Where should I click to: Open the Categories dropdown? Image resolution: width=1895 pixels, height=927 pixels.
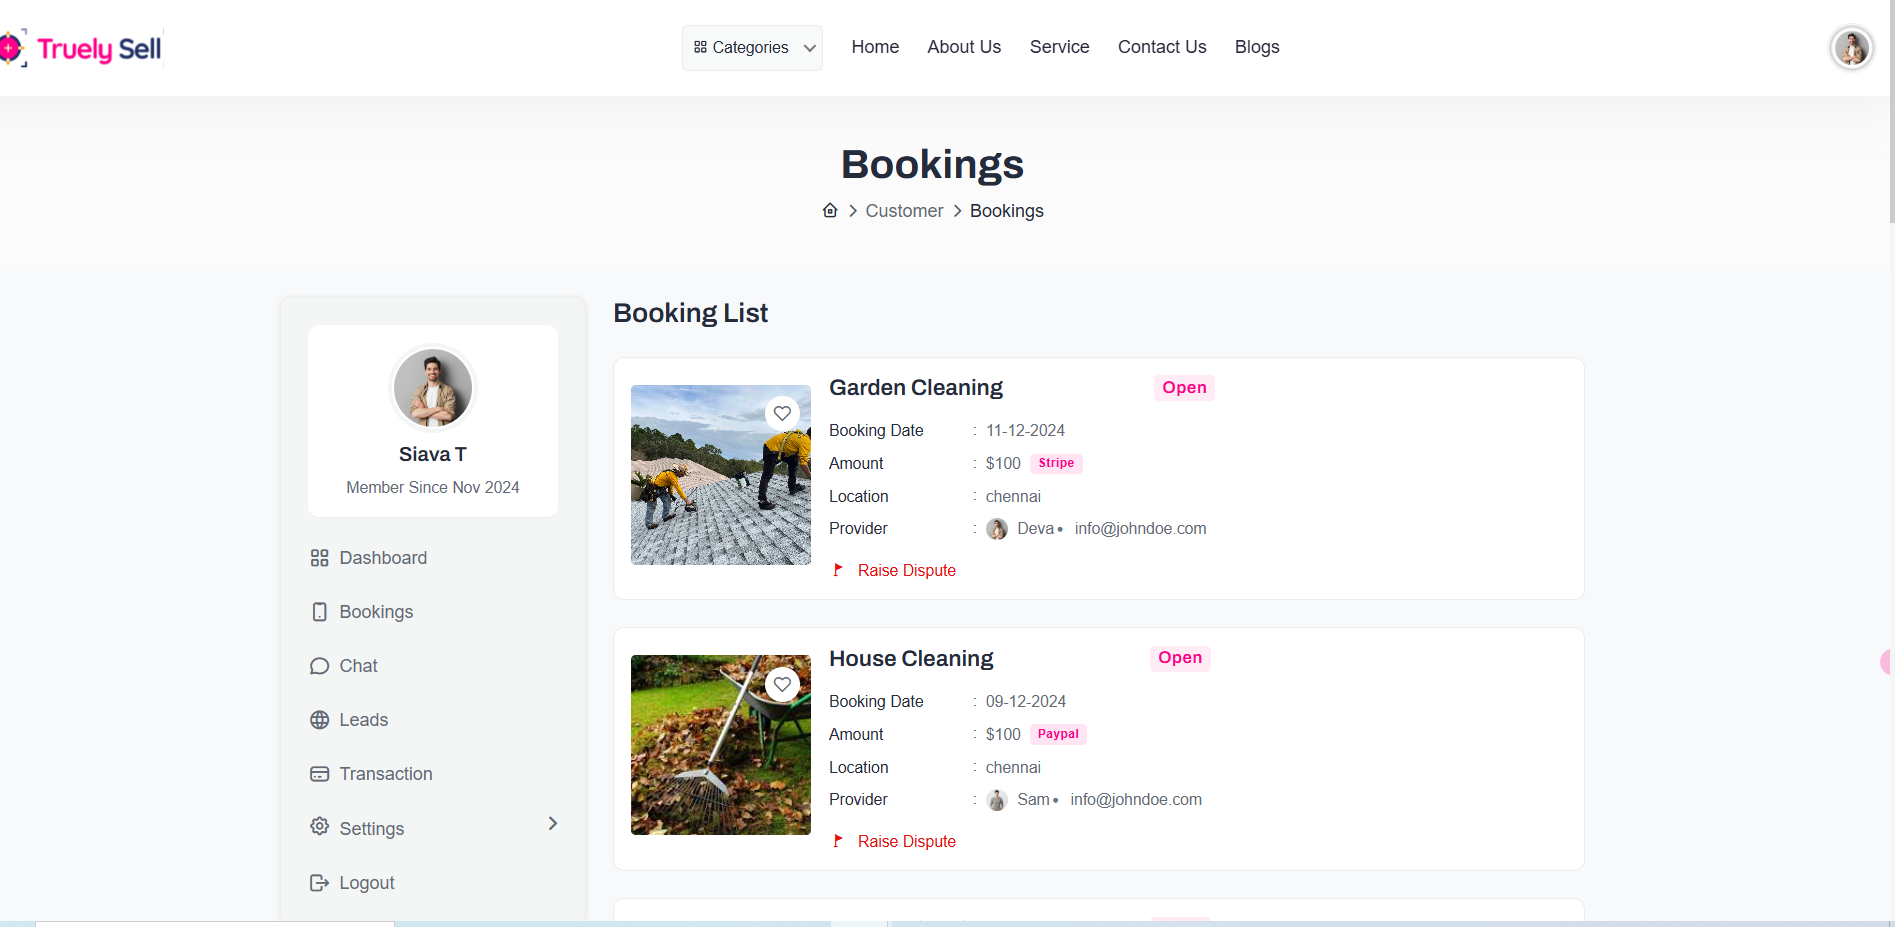point(752,48)
